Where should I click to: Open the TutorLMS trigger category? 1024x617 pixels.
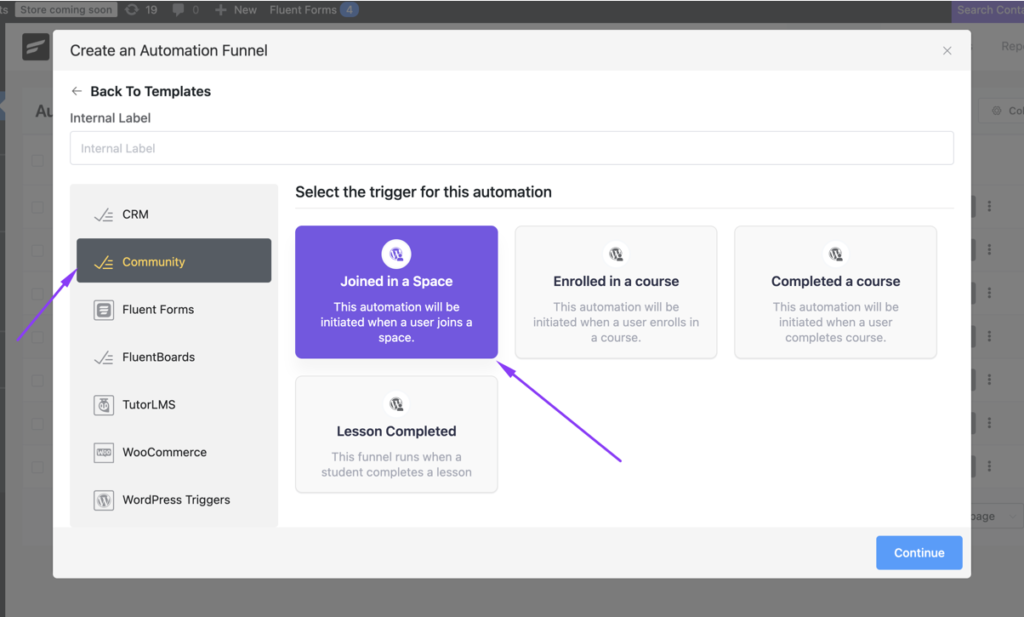(174, 405)
